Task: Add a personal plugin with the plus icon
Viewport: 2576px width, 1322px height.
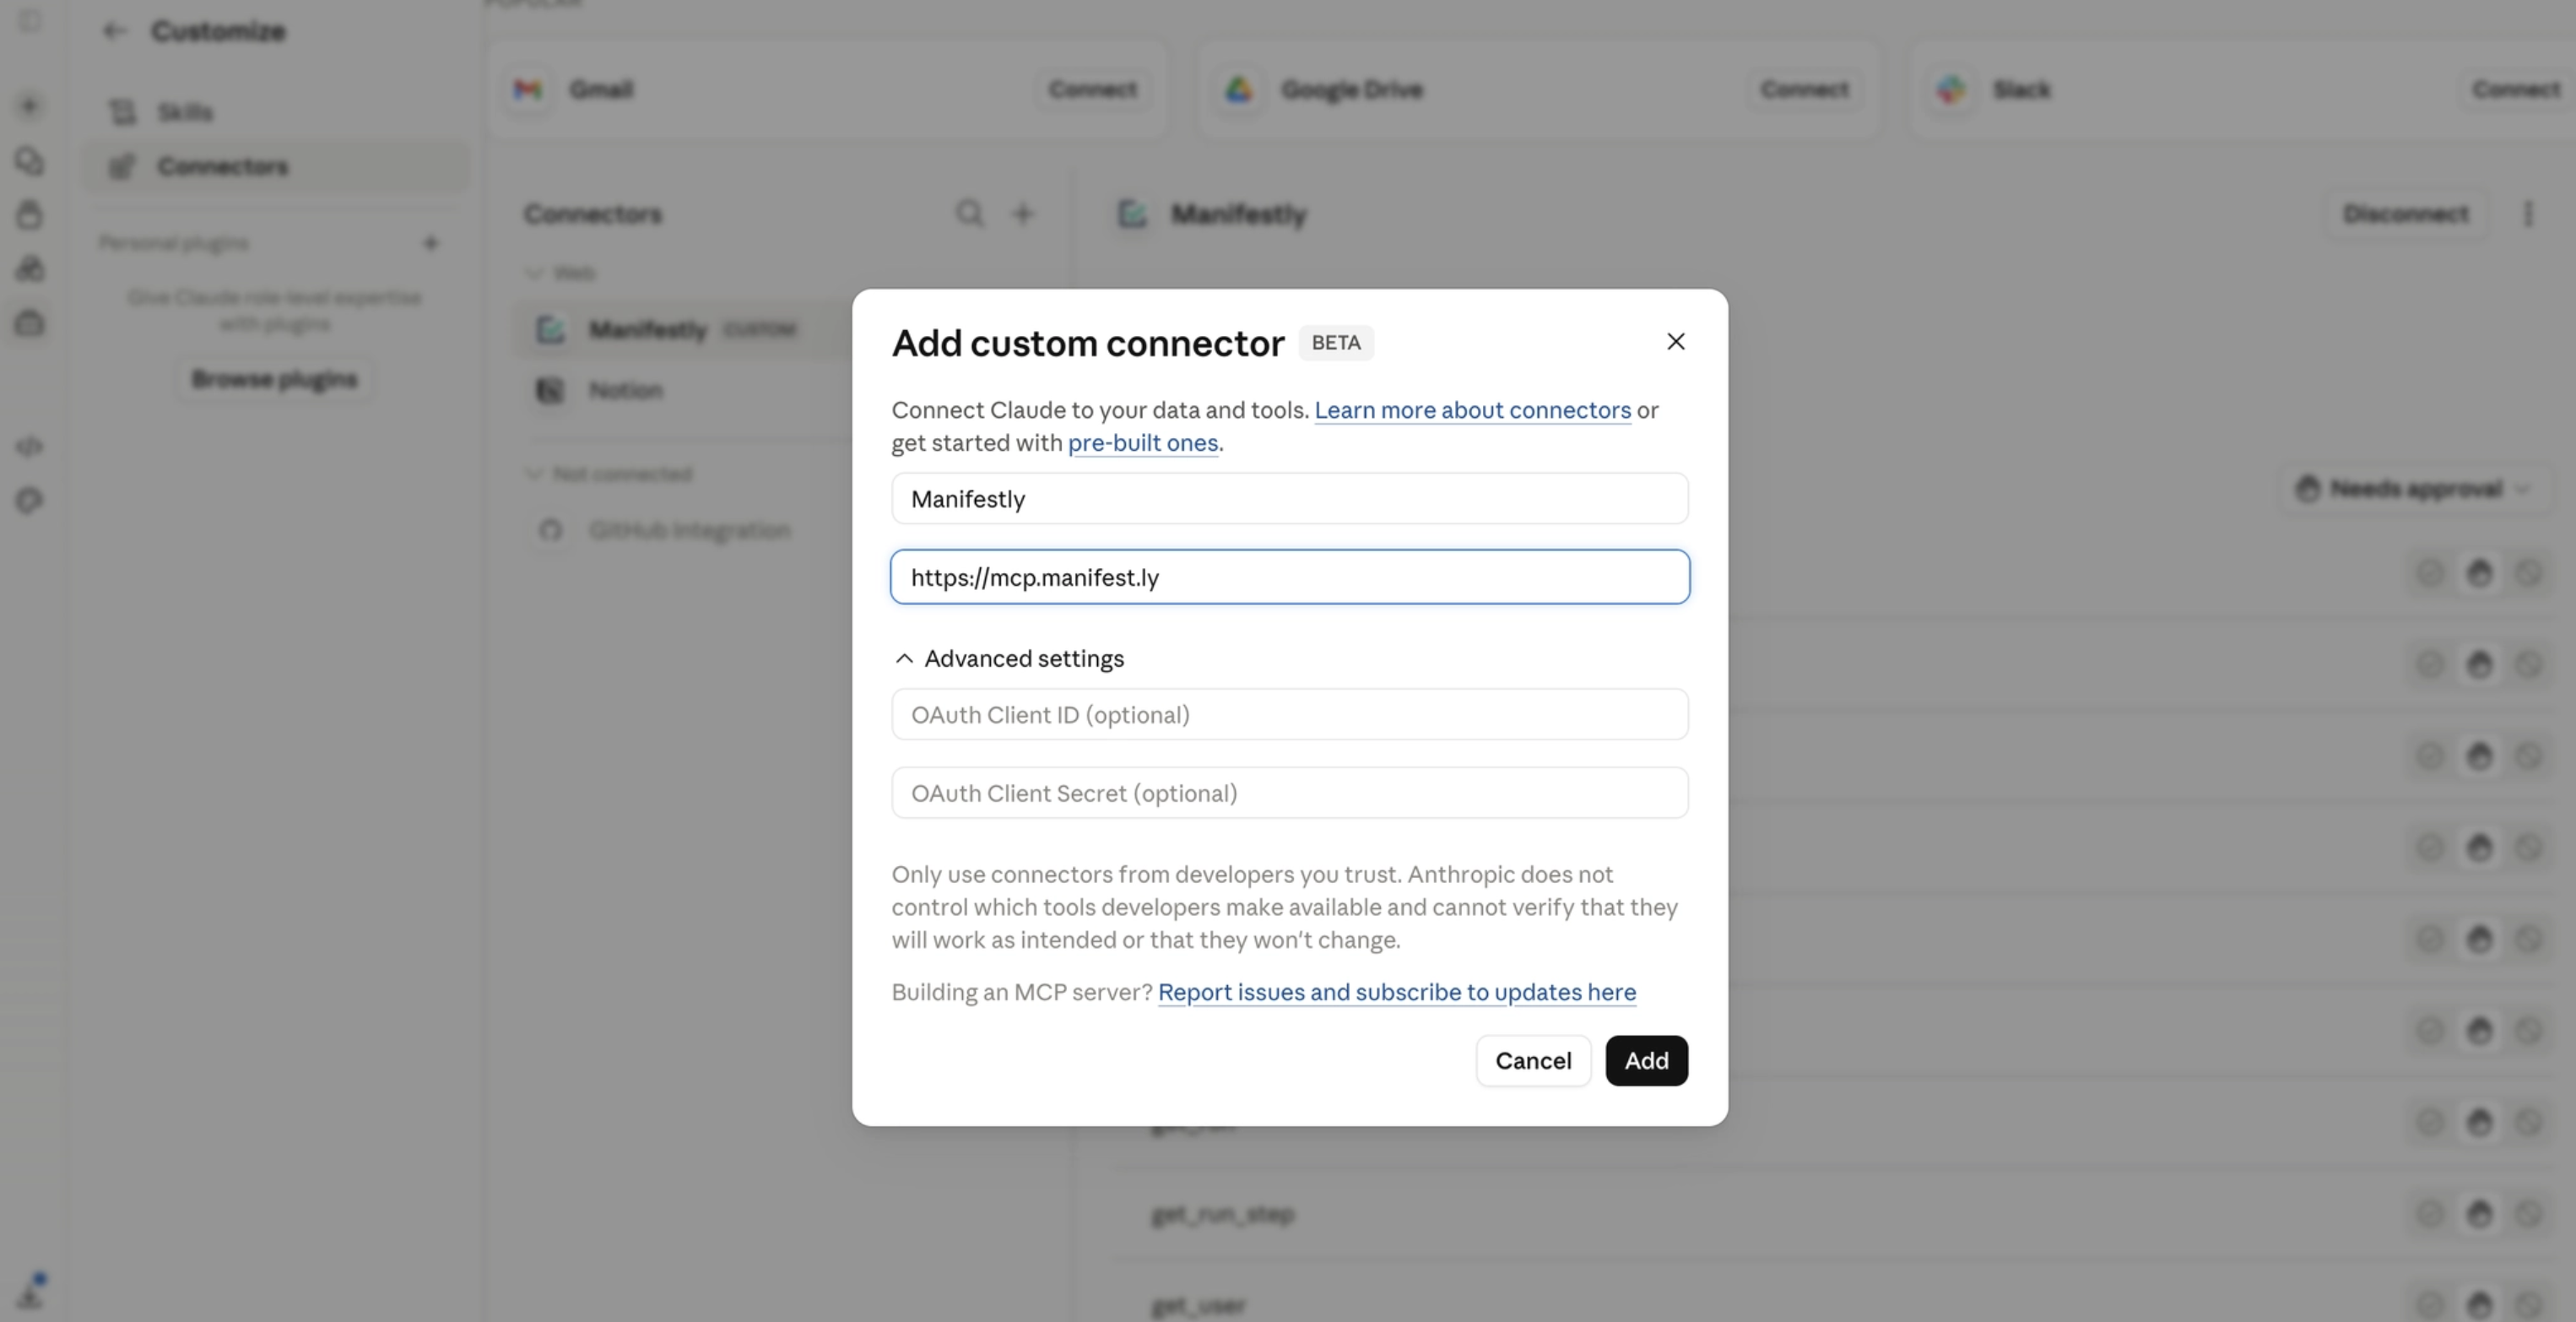Action: (x=431, y=243)
